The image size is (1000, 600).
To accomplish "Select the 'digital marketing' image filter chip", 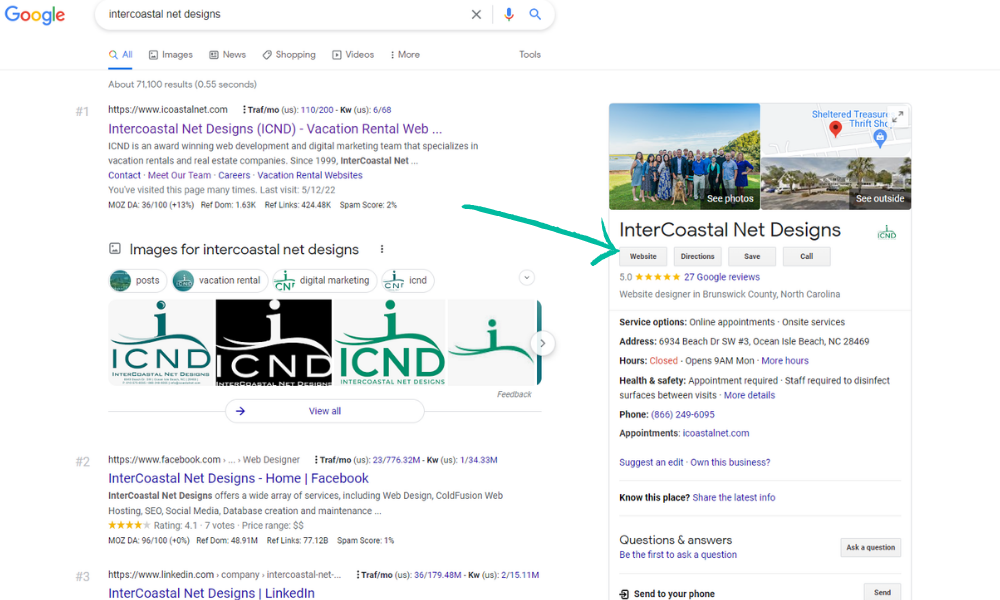I will click(325, 281).
